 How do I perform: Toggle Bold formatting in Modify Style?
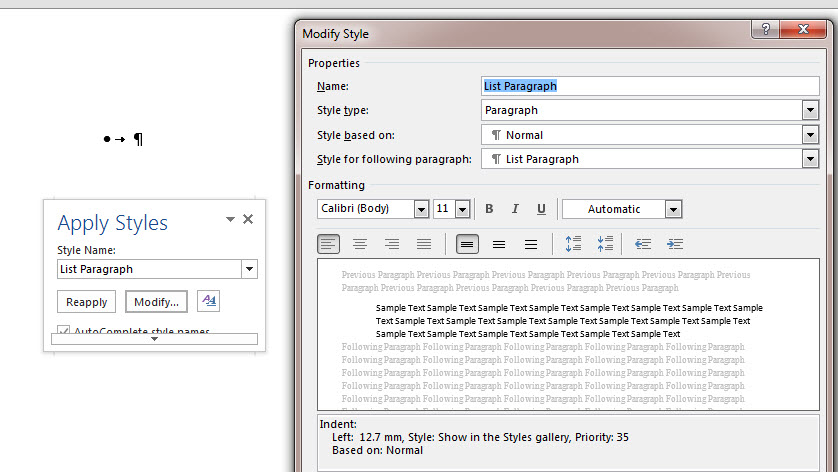tap(489, 209)
